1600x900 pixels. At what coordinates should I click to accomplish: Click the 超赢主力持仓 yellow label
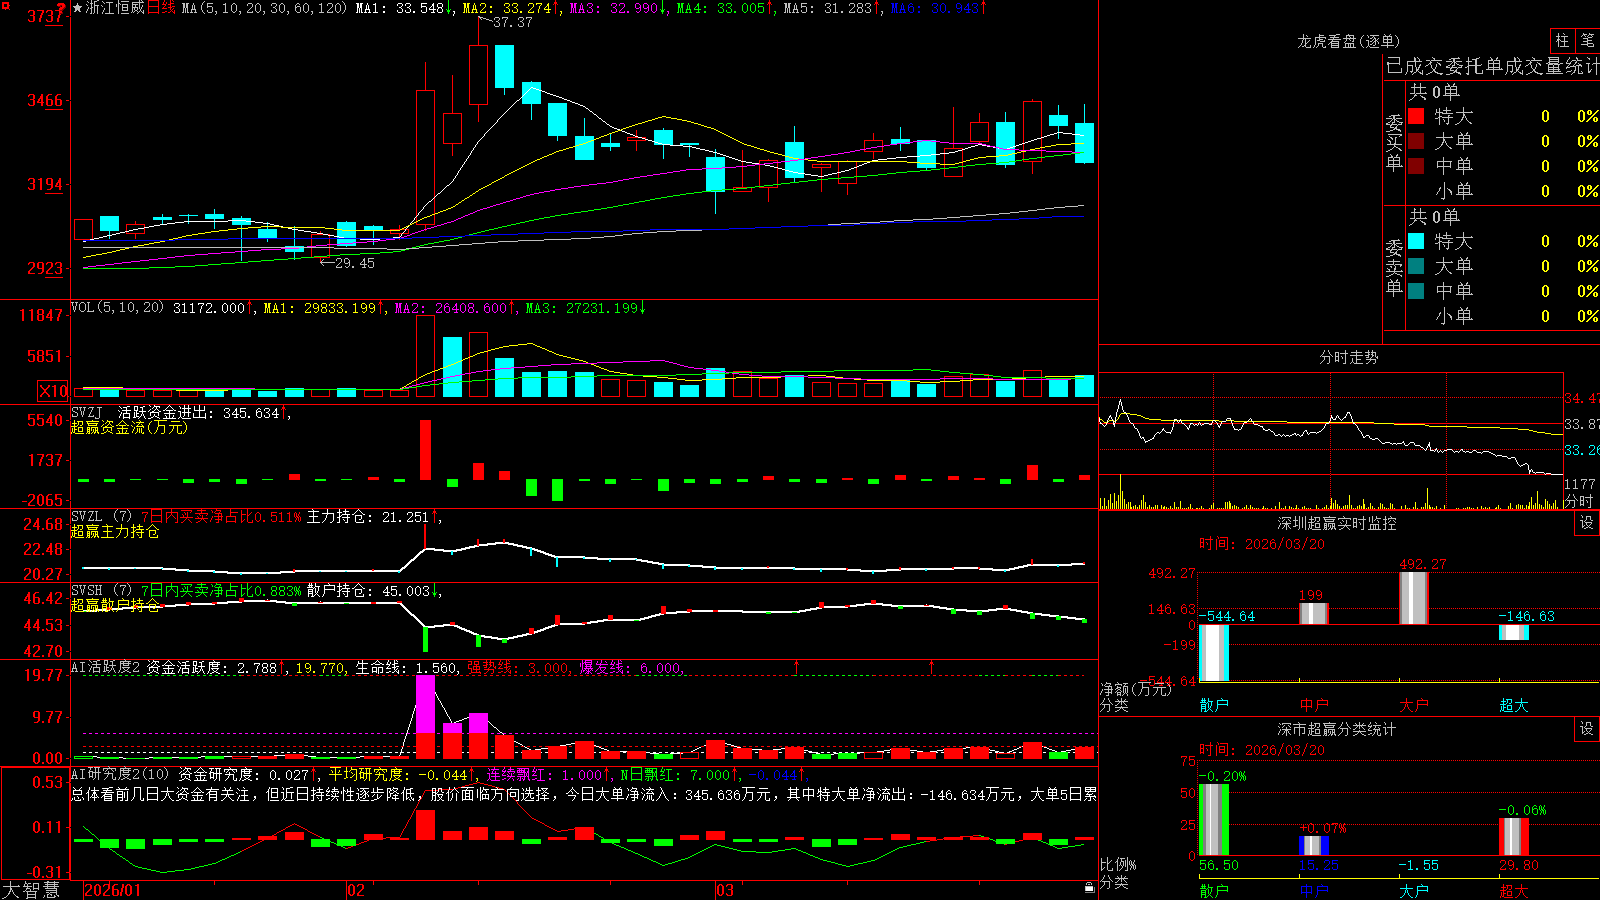coord(115,532)
